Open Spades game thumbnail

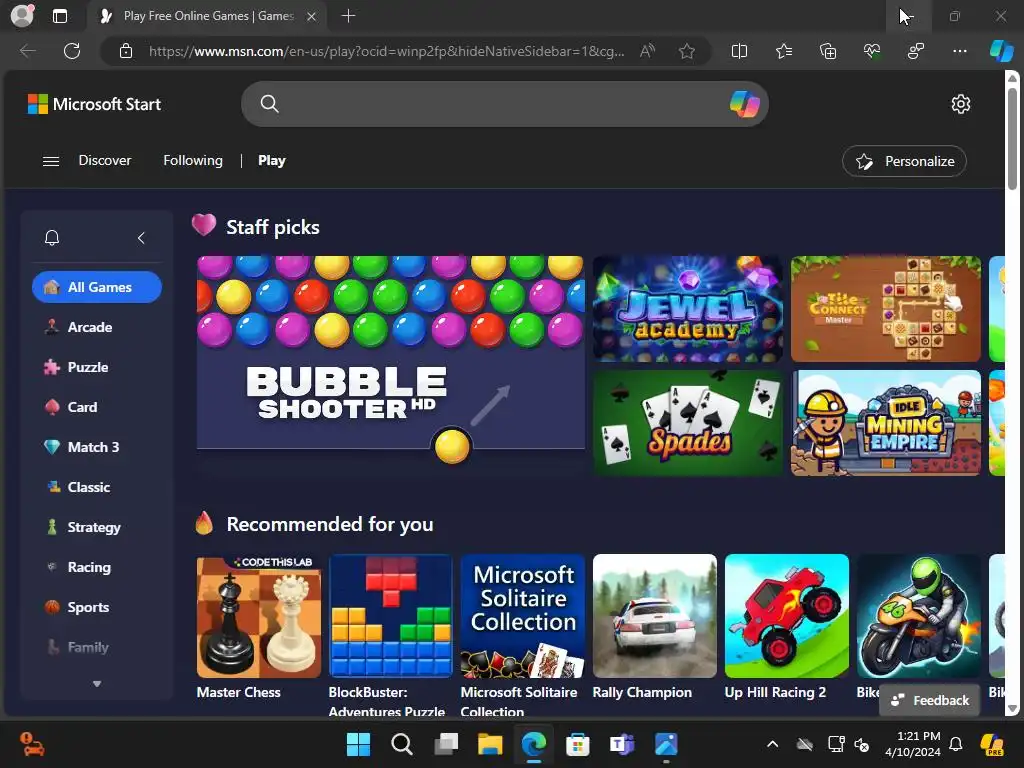point(688,423)
